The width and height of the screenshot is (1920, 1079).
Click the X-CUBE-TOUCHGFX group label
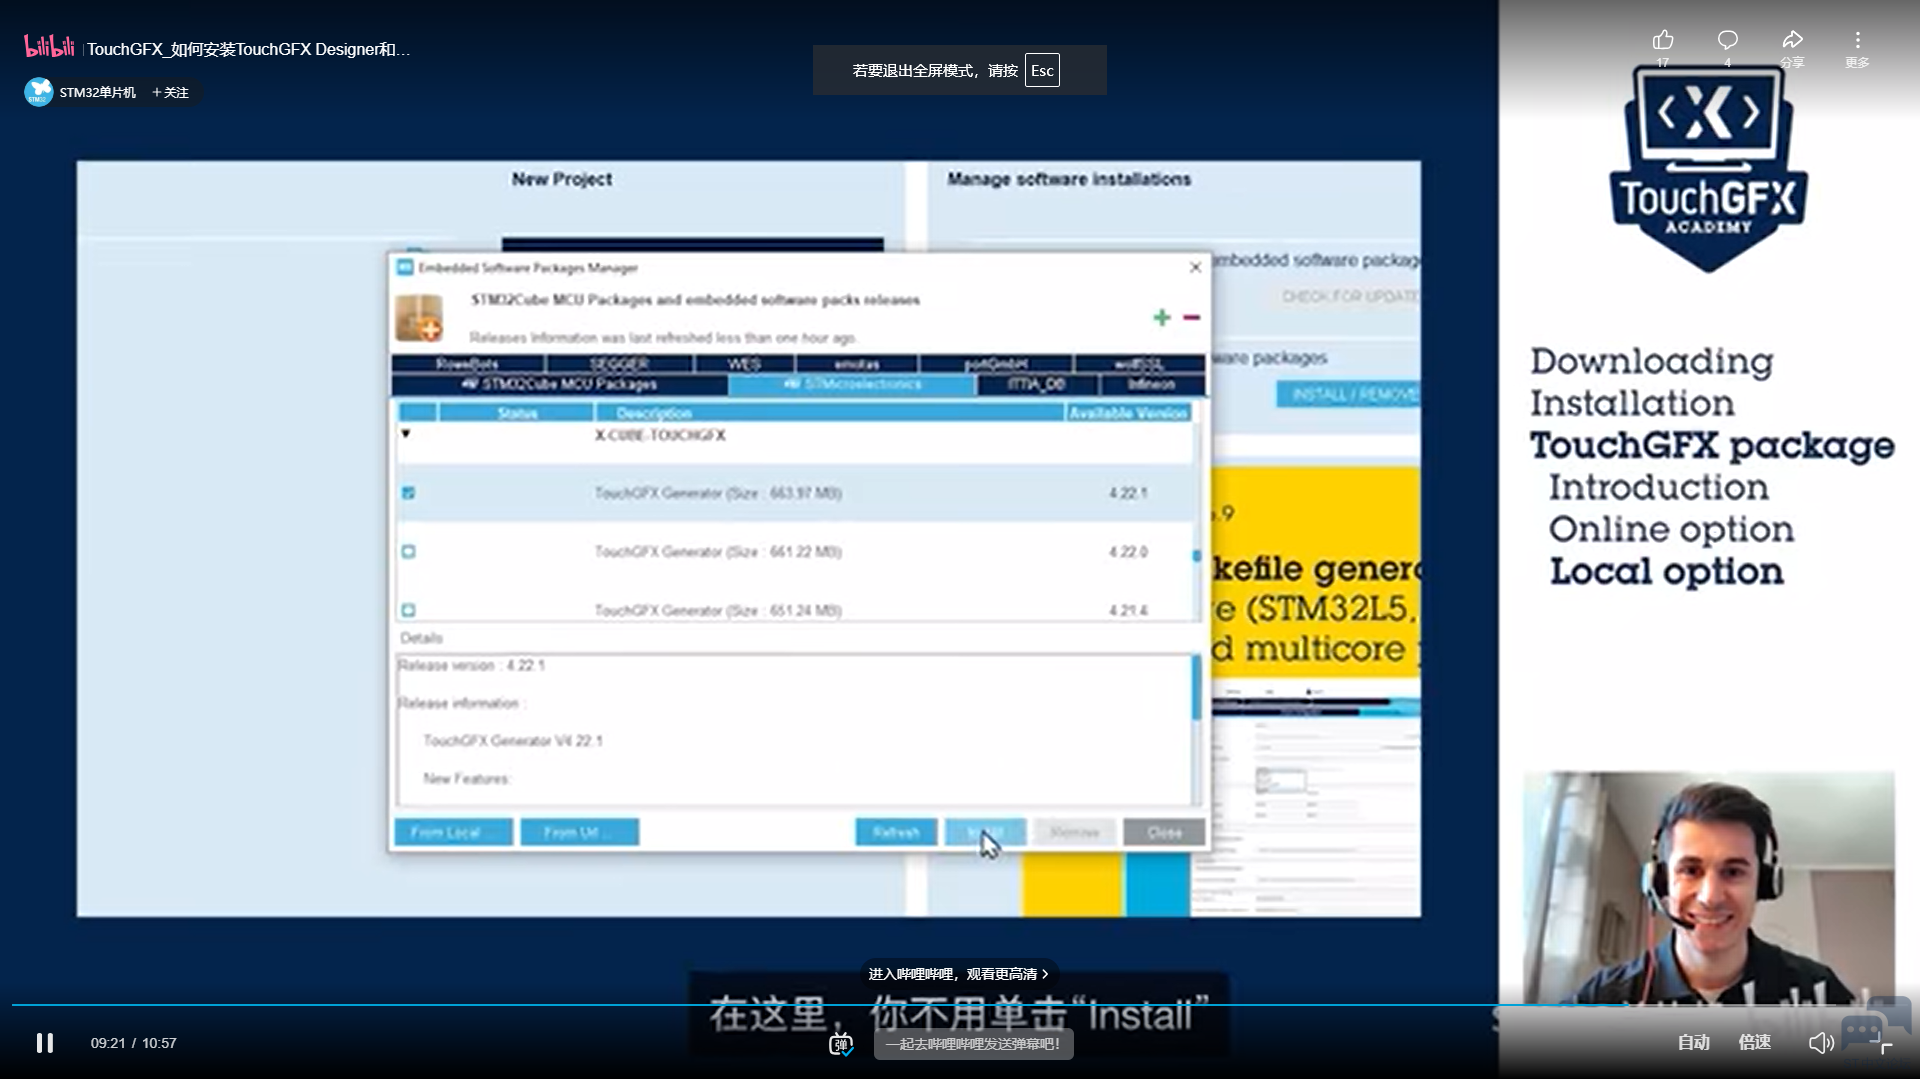(660, 435)
